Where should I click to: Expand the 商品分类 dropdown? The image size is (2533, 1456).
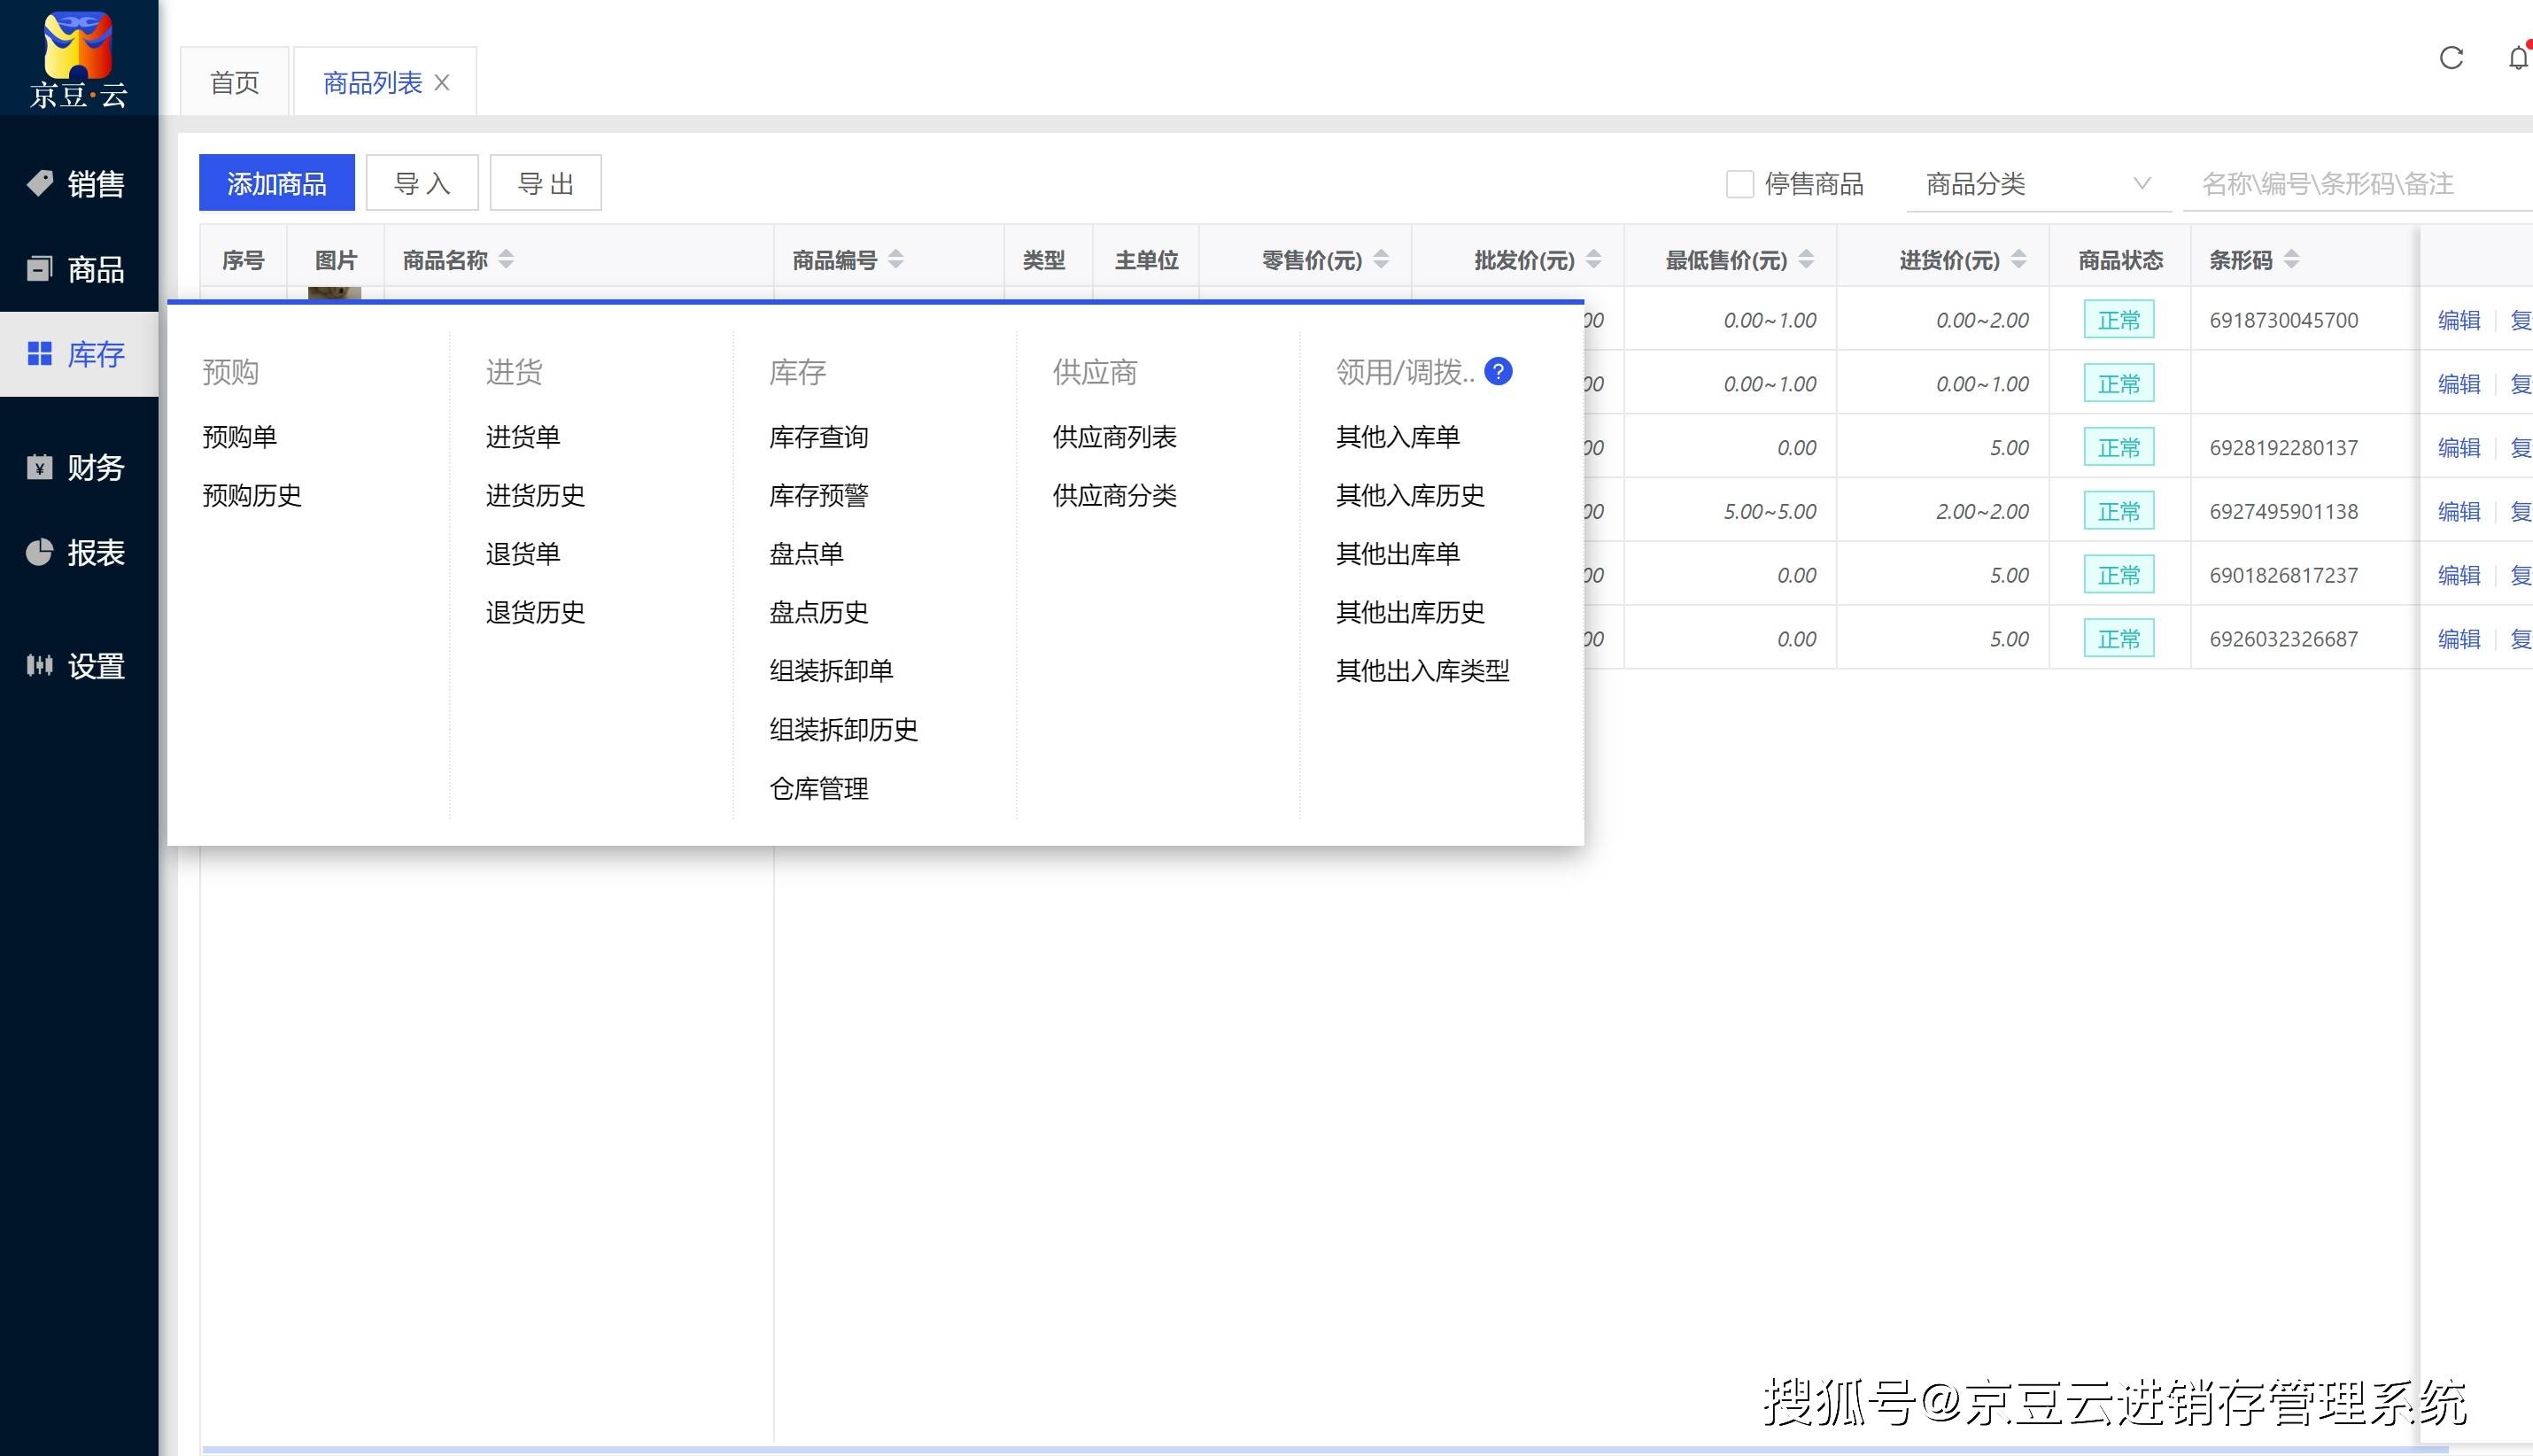[x=2038, y=184]
